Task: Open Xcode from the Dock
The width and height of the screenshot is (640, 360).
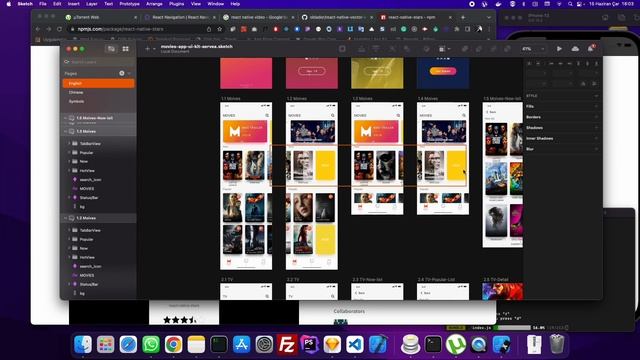Action: (x=378, y=344)
